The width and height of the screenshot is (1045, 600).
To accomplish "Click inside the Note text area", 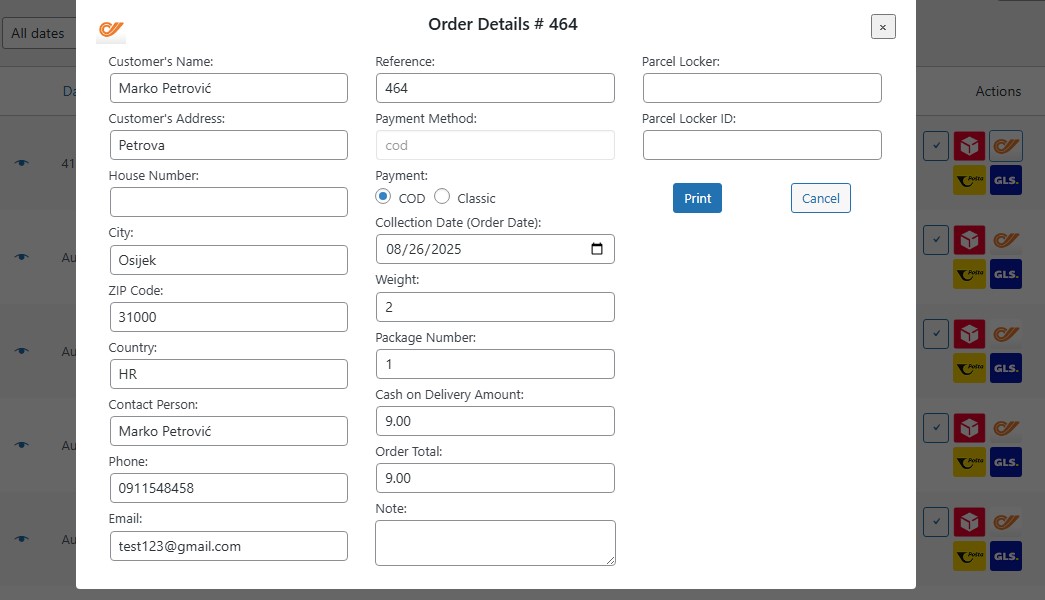I will 495,542.
